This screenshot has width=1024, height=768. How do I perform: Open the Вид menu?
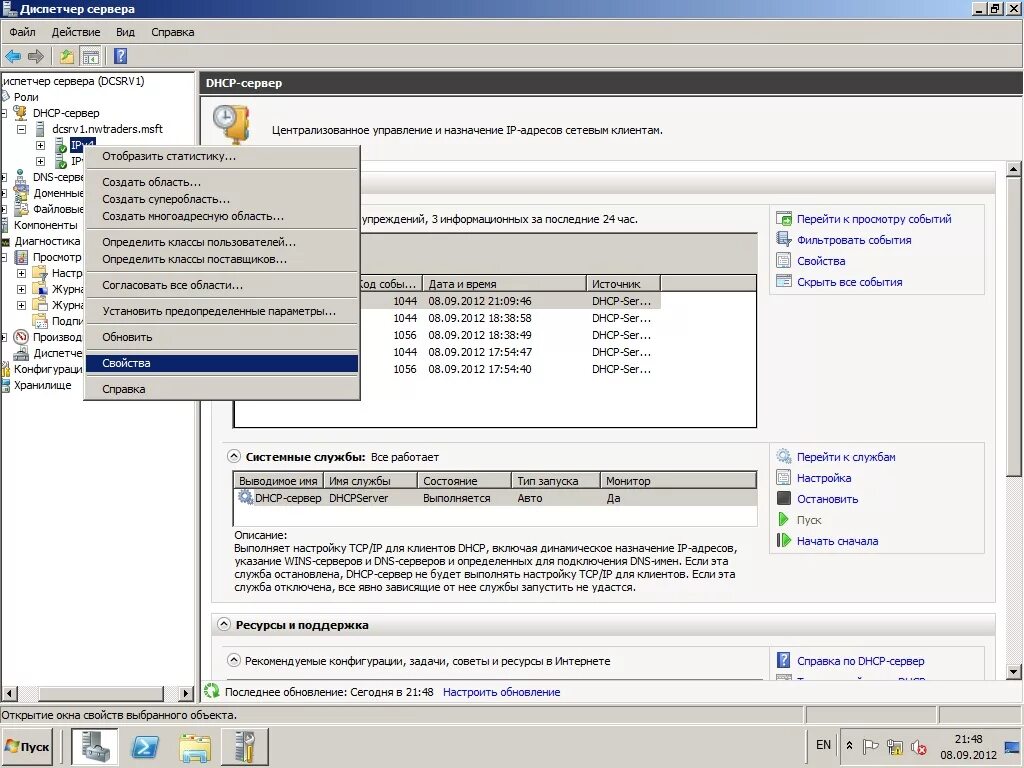pos(125,32)
